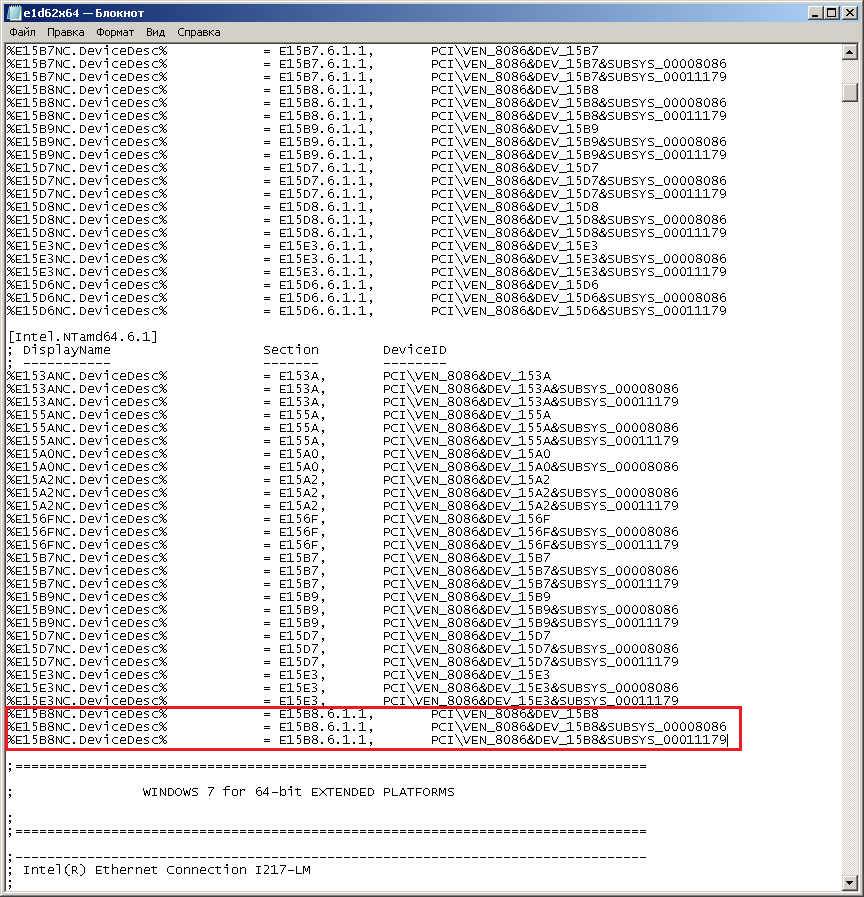Click PCI\VEN_8086&DEV_15A0&SUBSYS_00008086 text
864x897 pixels.
[530, 467]
